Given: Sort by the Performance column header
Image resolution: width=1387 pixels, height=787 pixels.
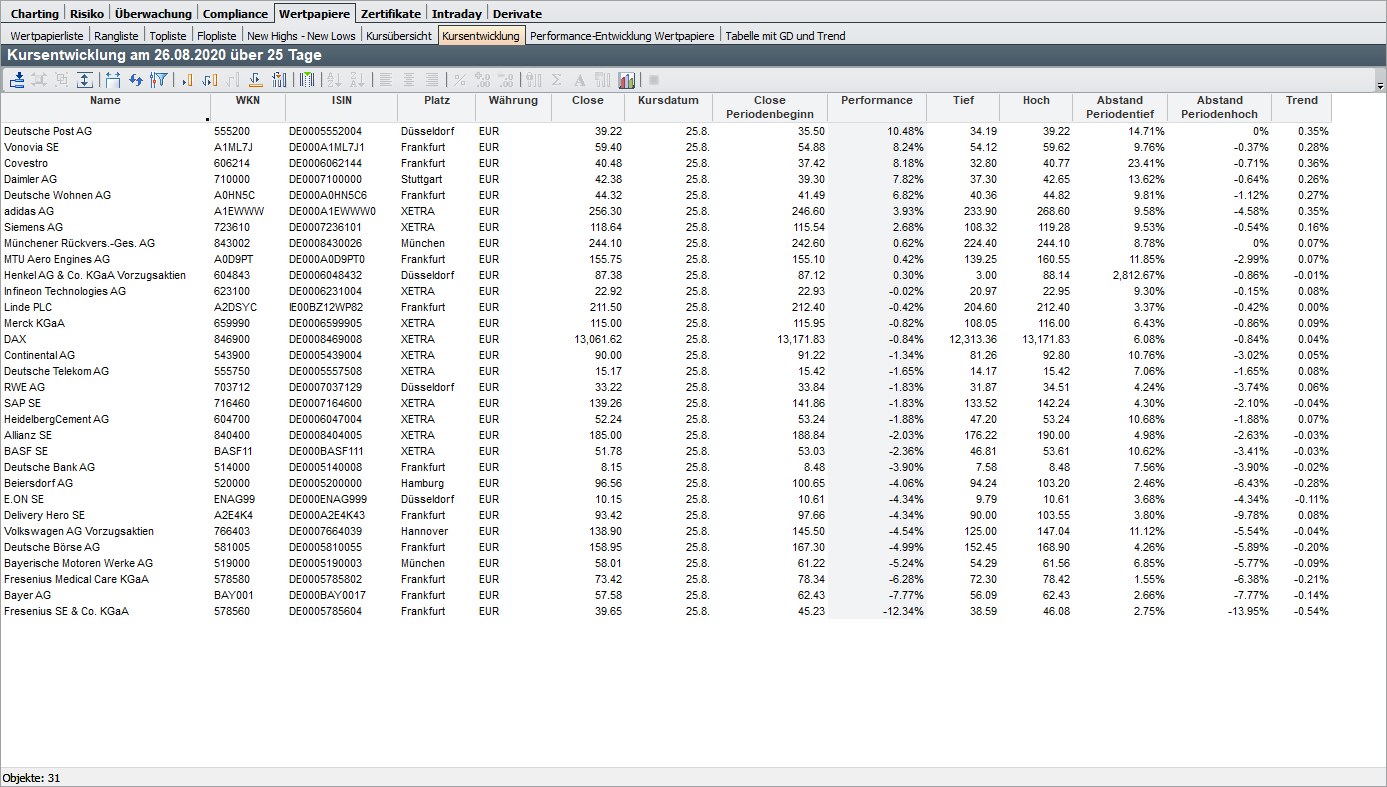Looking at the screenshot, I should (876, 100).
